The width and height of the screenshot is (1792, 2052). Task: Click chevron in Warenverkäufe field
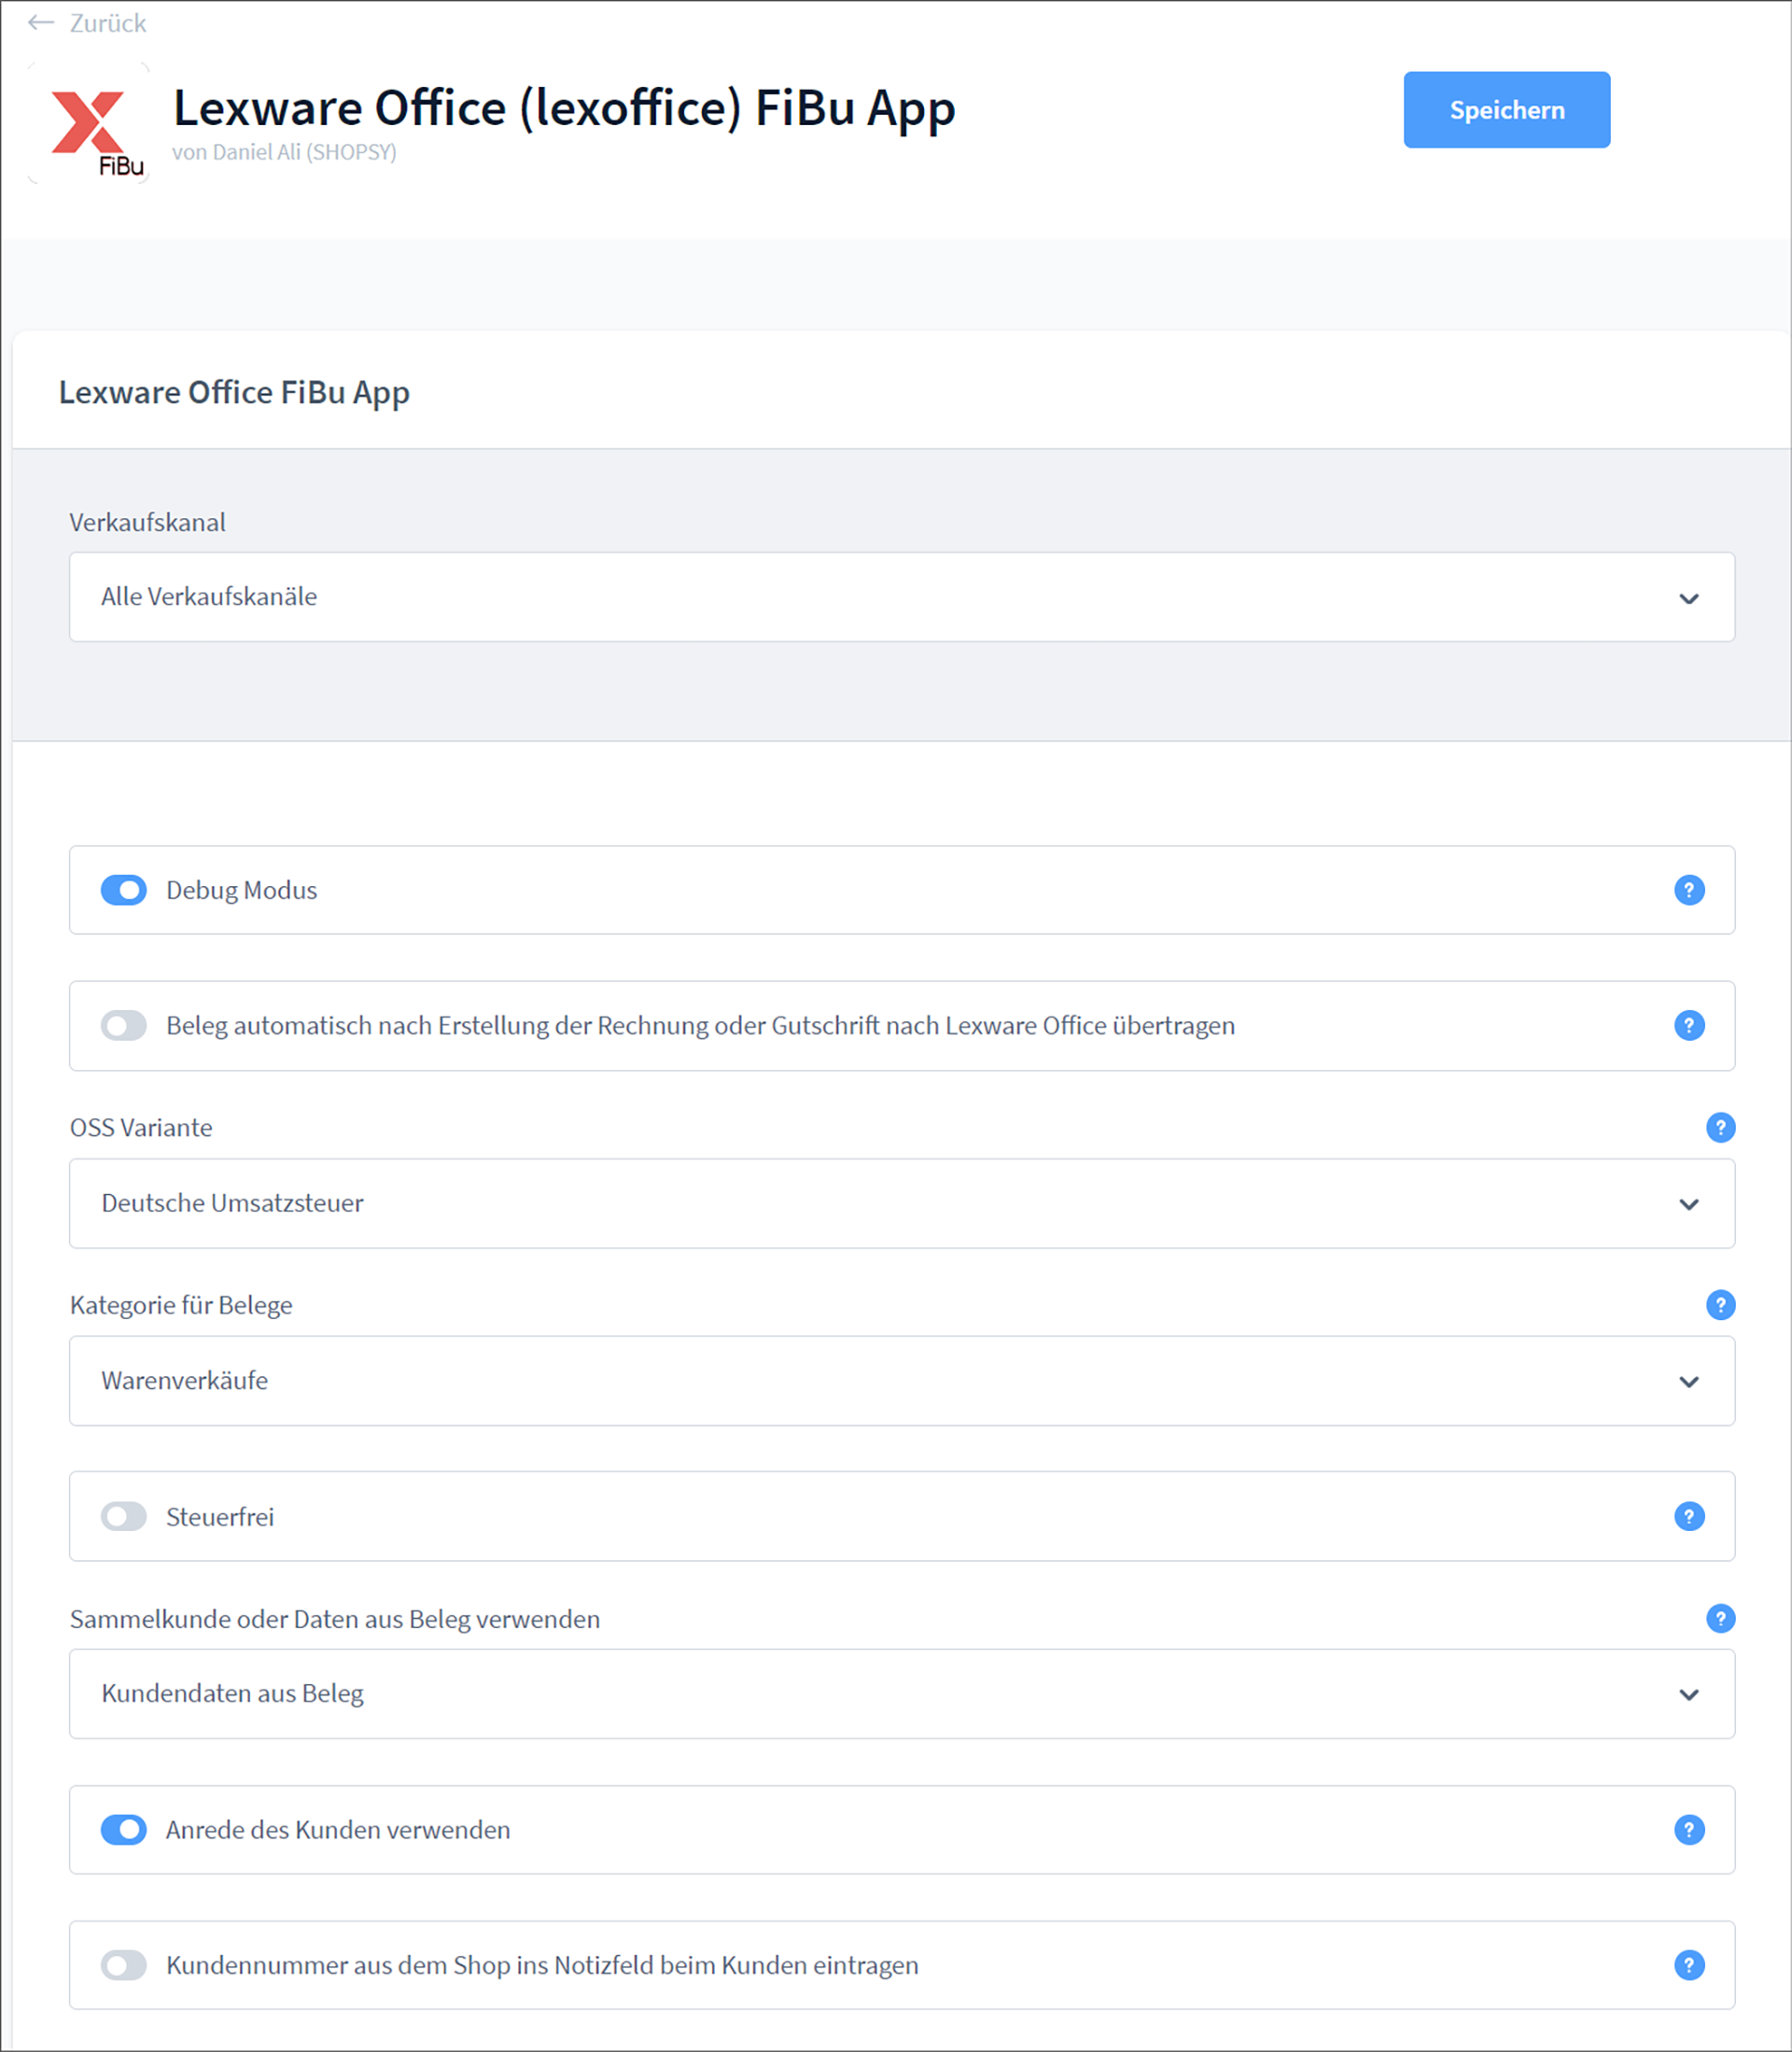pyautogui.click(x=1689, y=1382)
